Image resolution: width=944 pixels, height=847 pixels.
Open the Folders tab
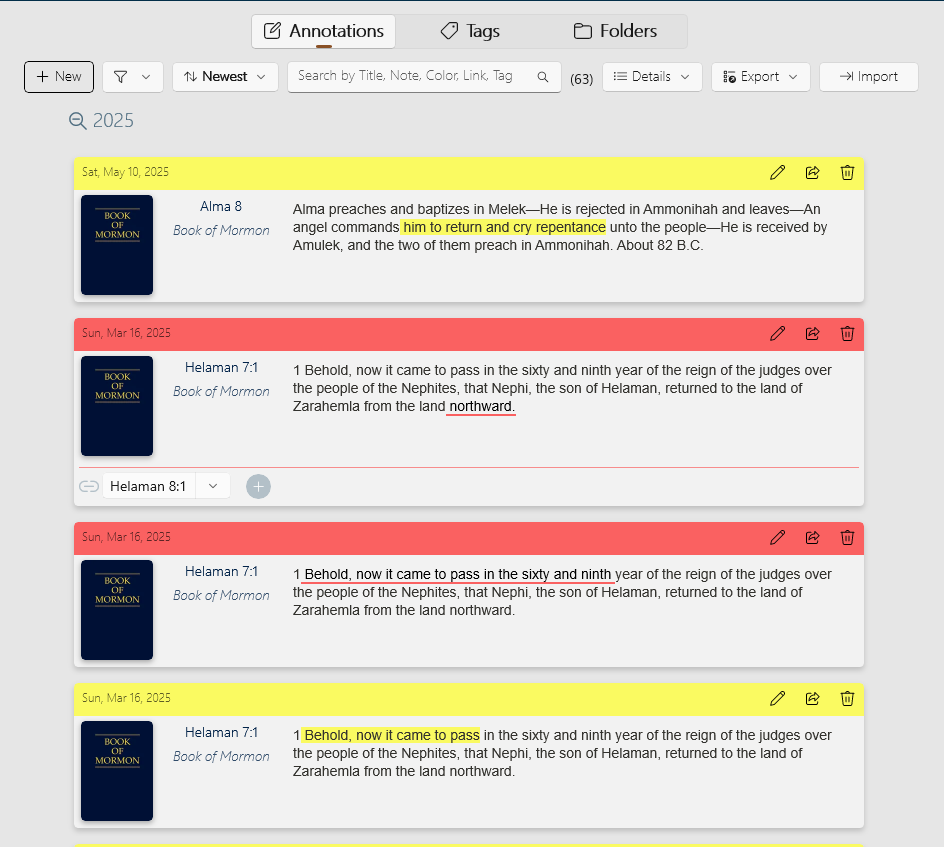point(615,31)
